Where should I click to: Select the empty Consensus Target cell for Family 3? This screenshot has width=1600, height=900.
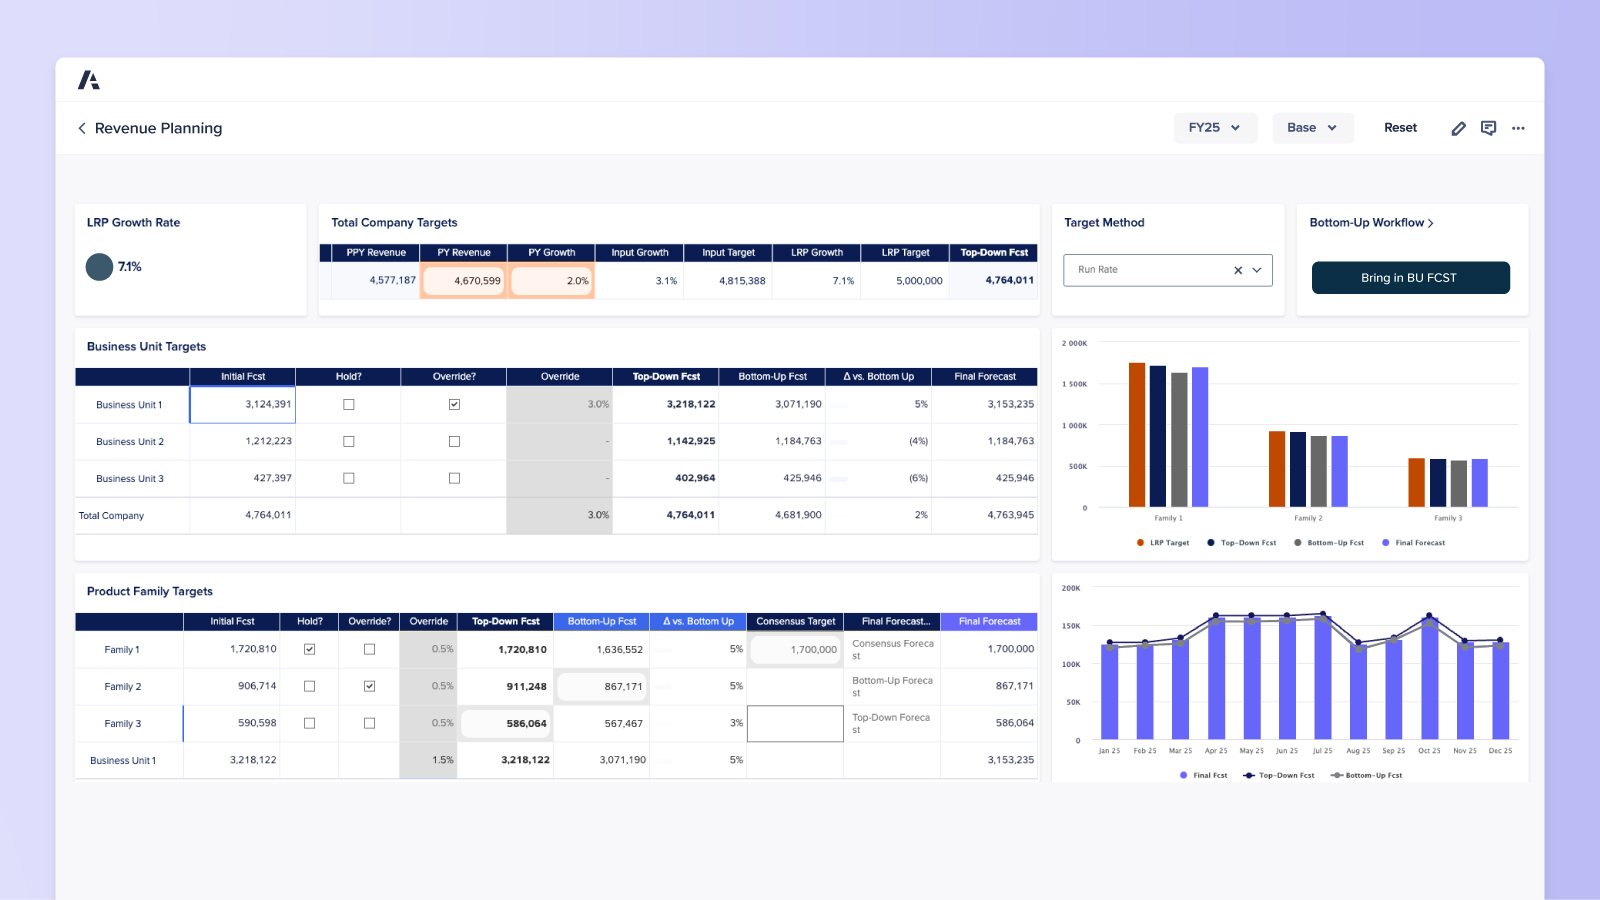pyautogui.click(x=795, y=723)
